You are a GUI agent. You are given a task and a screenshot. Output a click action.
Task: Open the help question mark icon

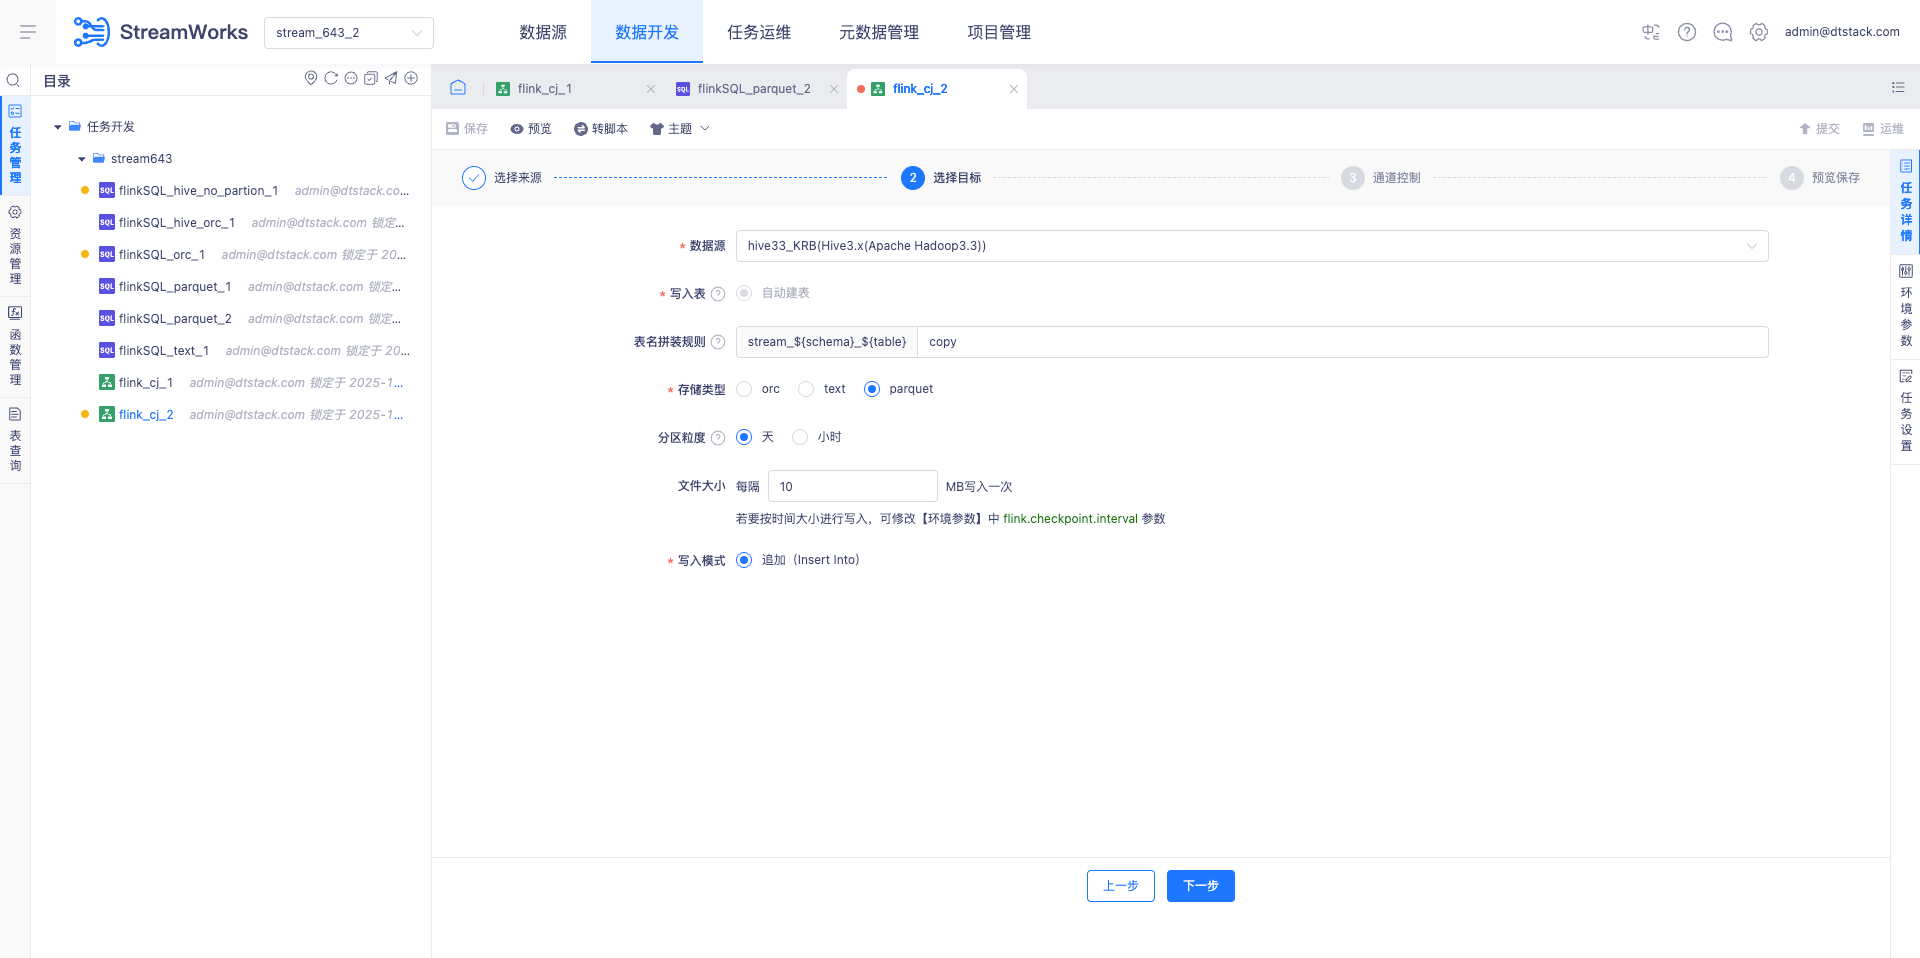(x=1687, y=32)
